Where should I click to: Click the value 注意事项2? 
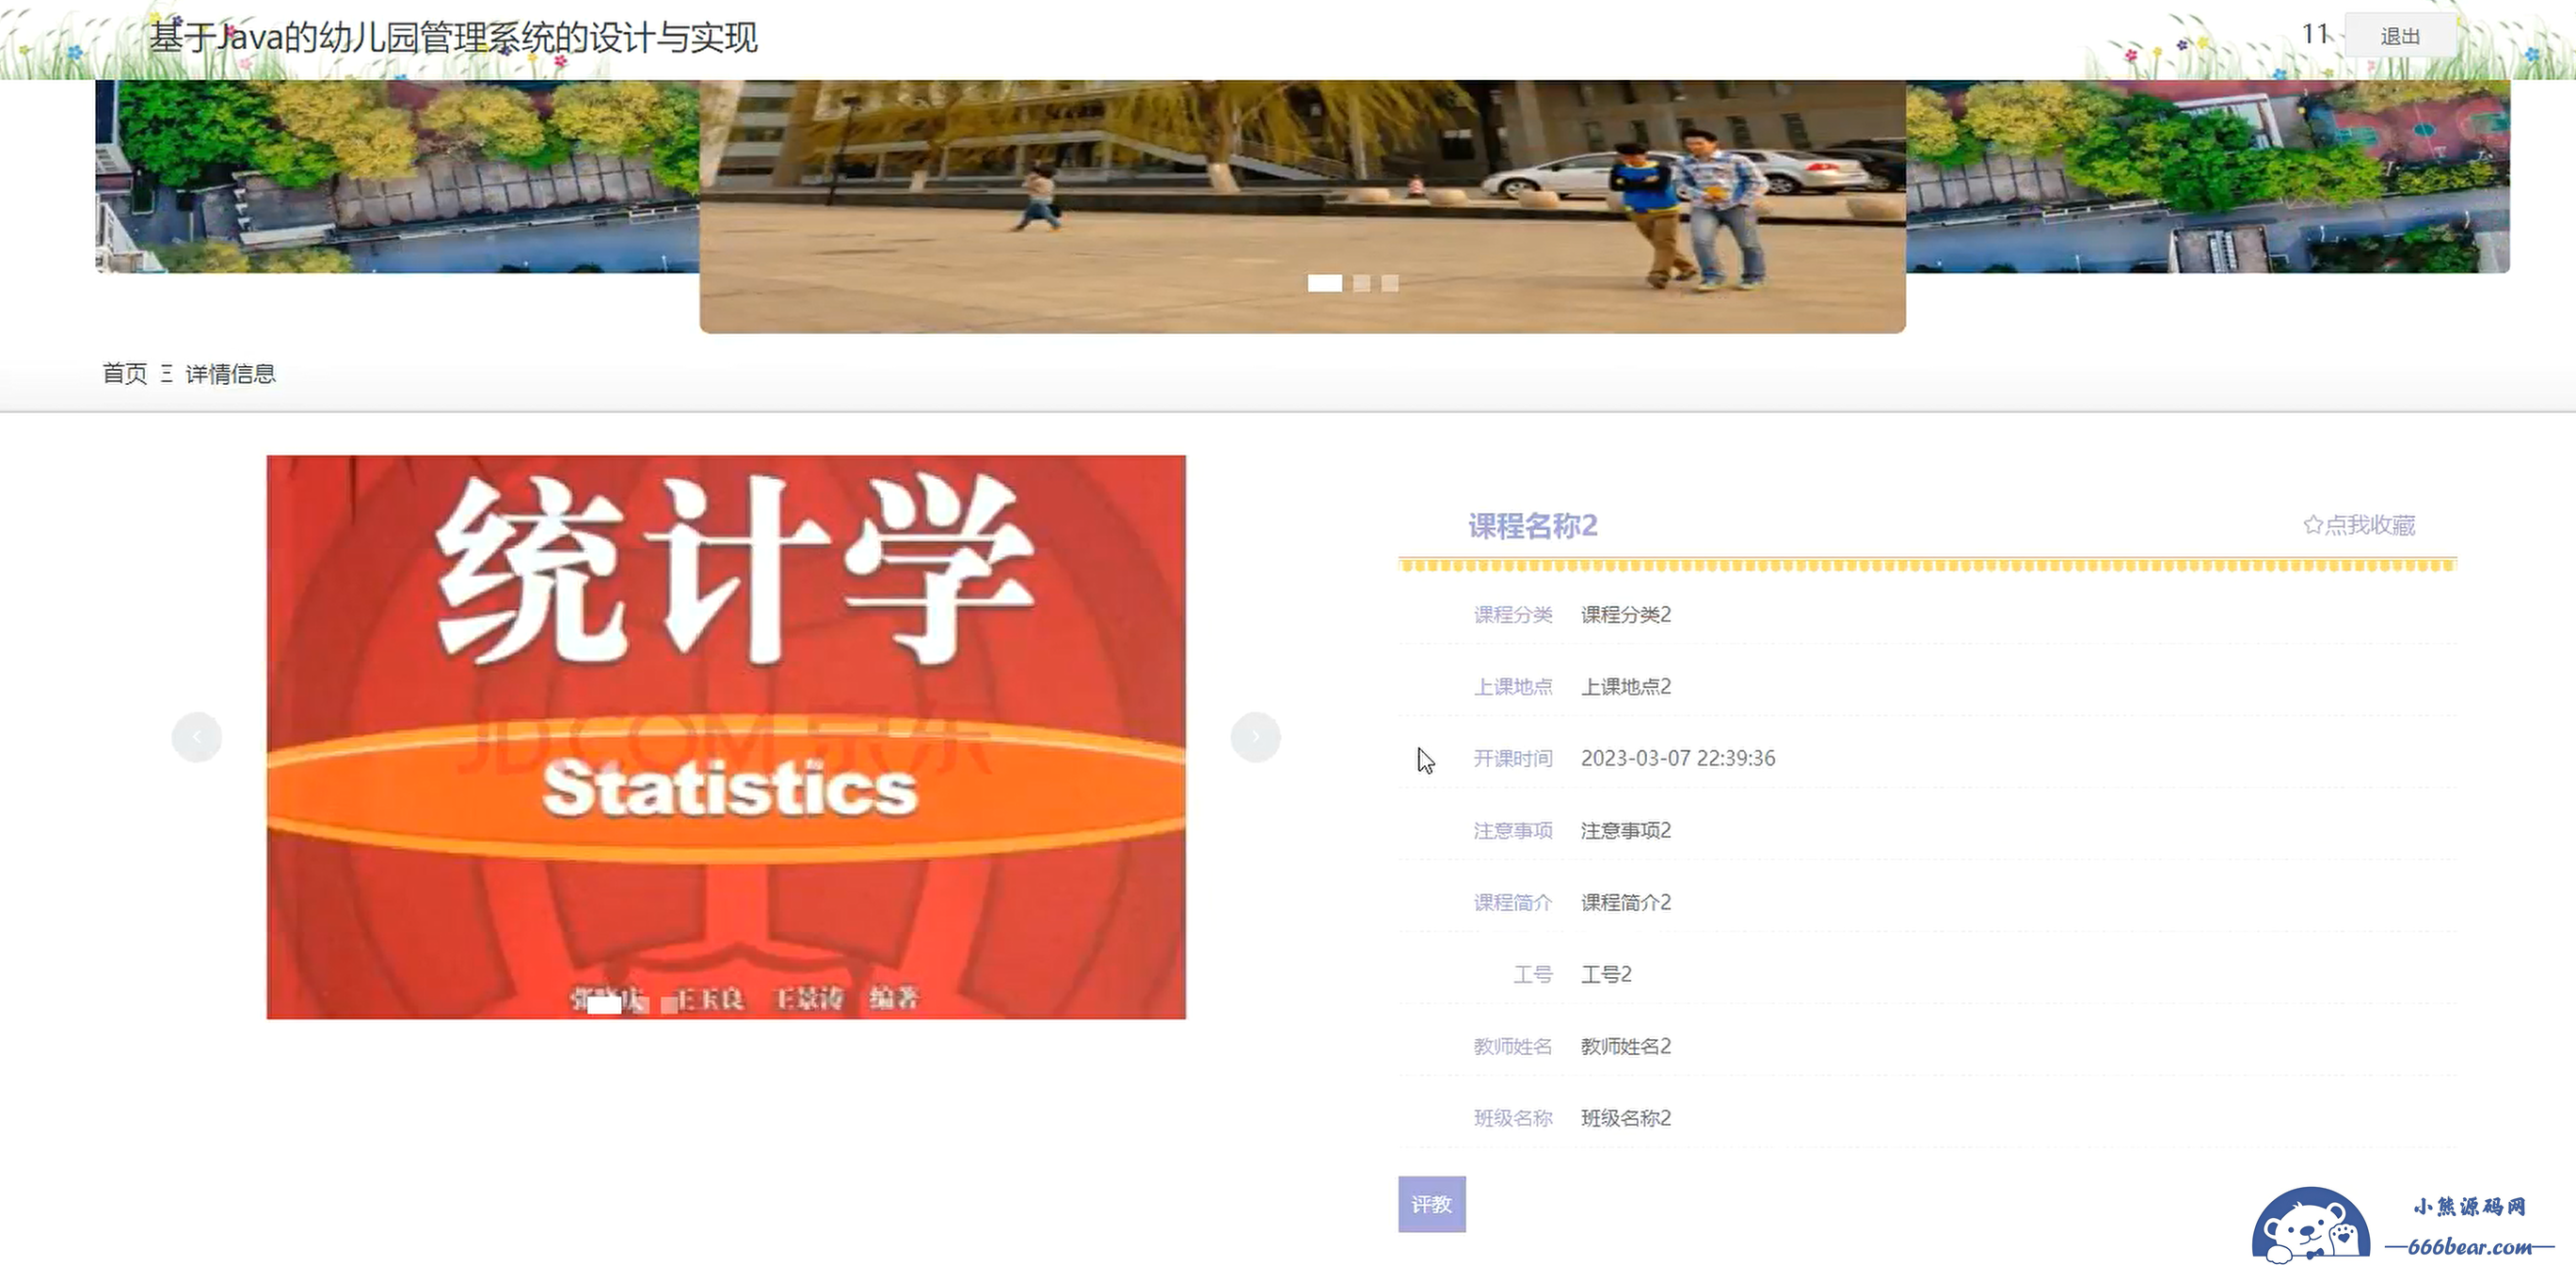pos(1626,830)
